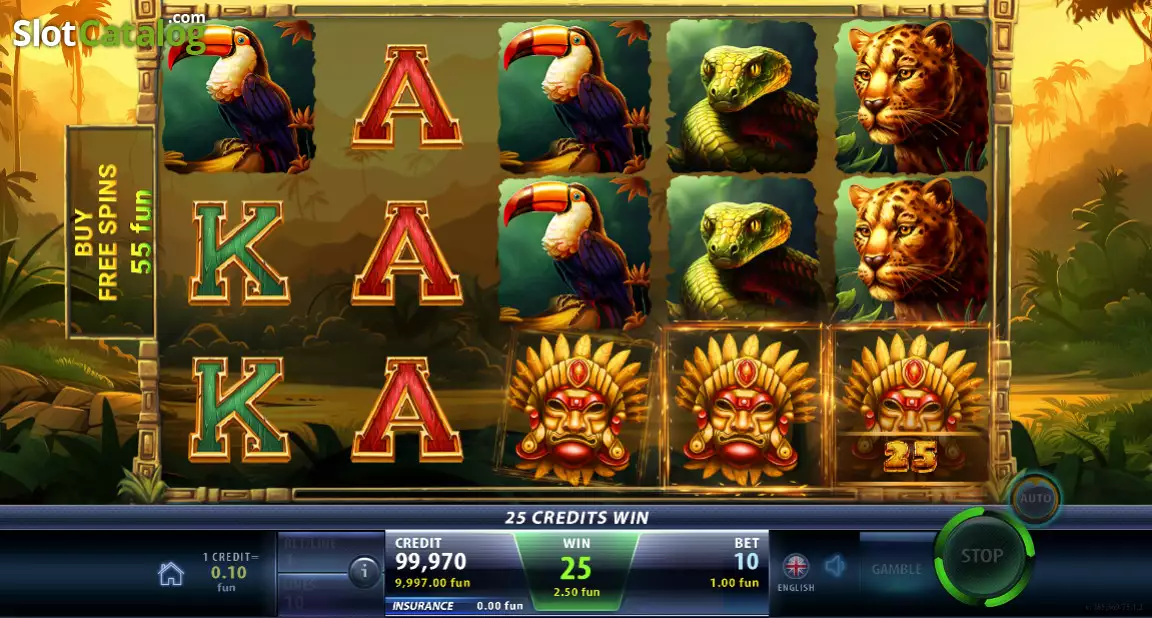Toggle the AUTO spin button
Viewport: 1152px width, 618px height.
[1036, 498]
